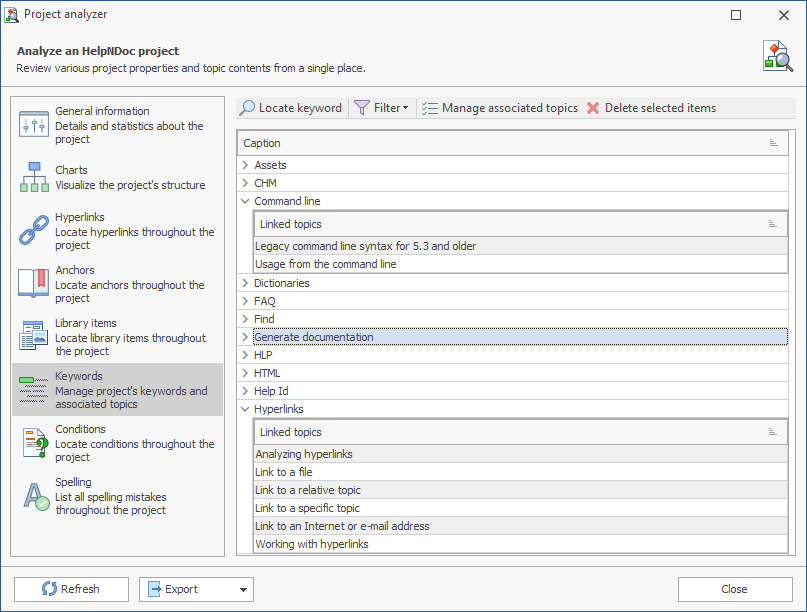
Task: Select 'Working with hyperlinks' topic row
Action: 520,544
